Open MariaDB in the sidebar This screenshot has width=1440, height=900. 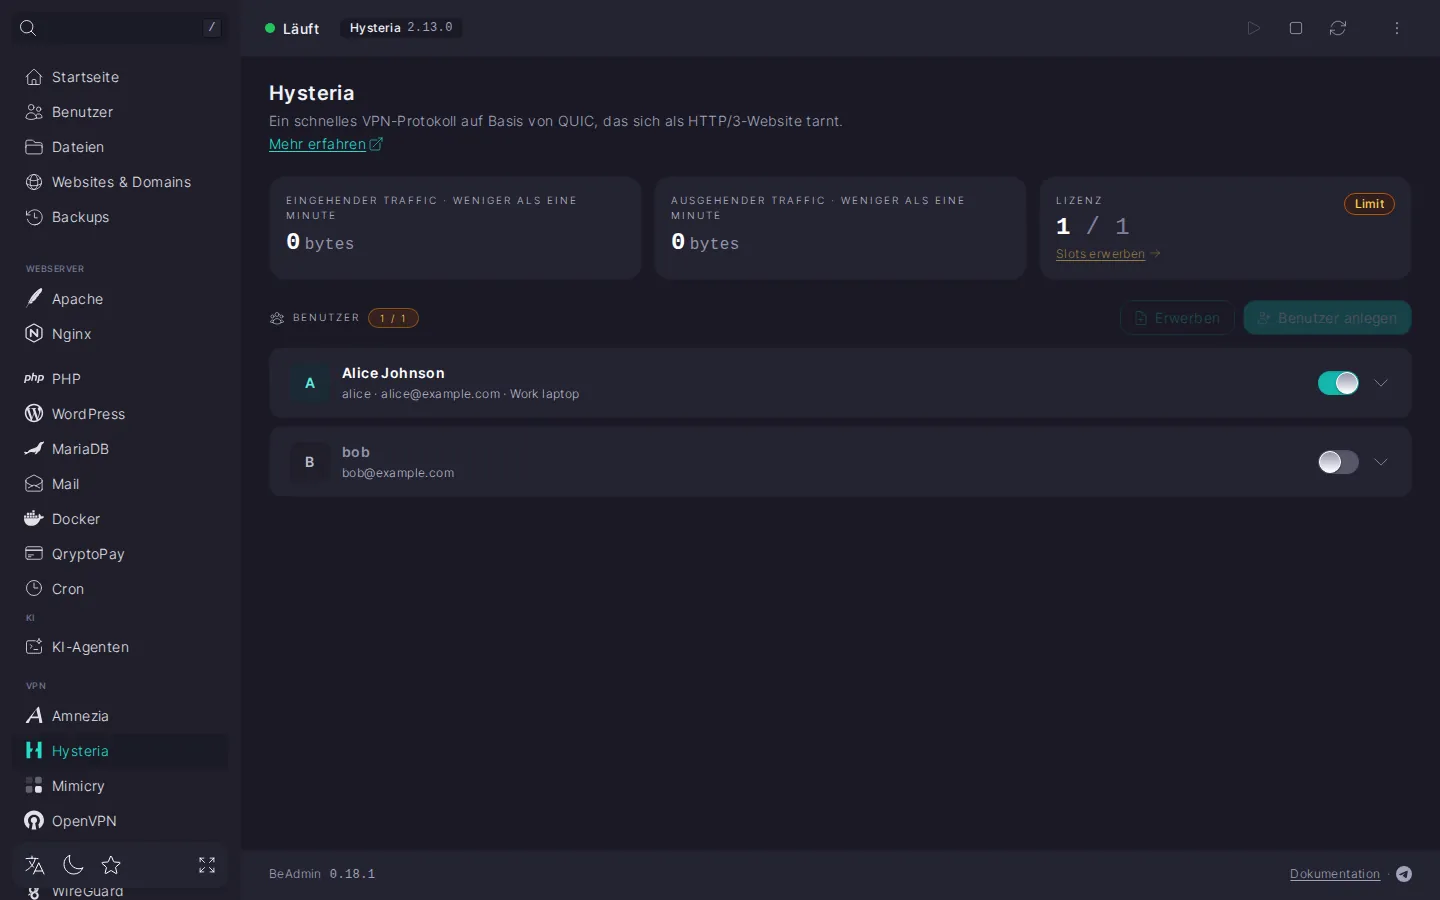pos(120,449)
